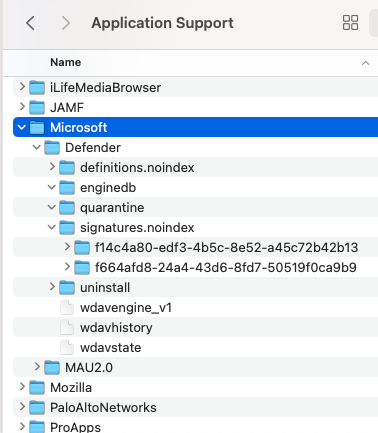Collapse the Microsoft folder
This screenshot has height=433, width=378.
[22, 127]
